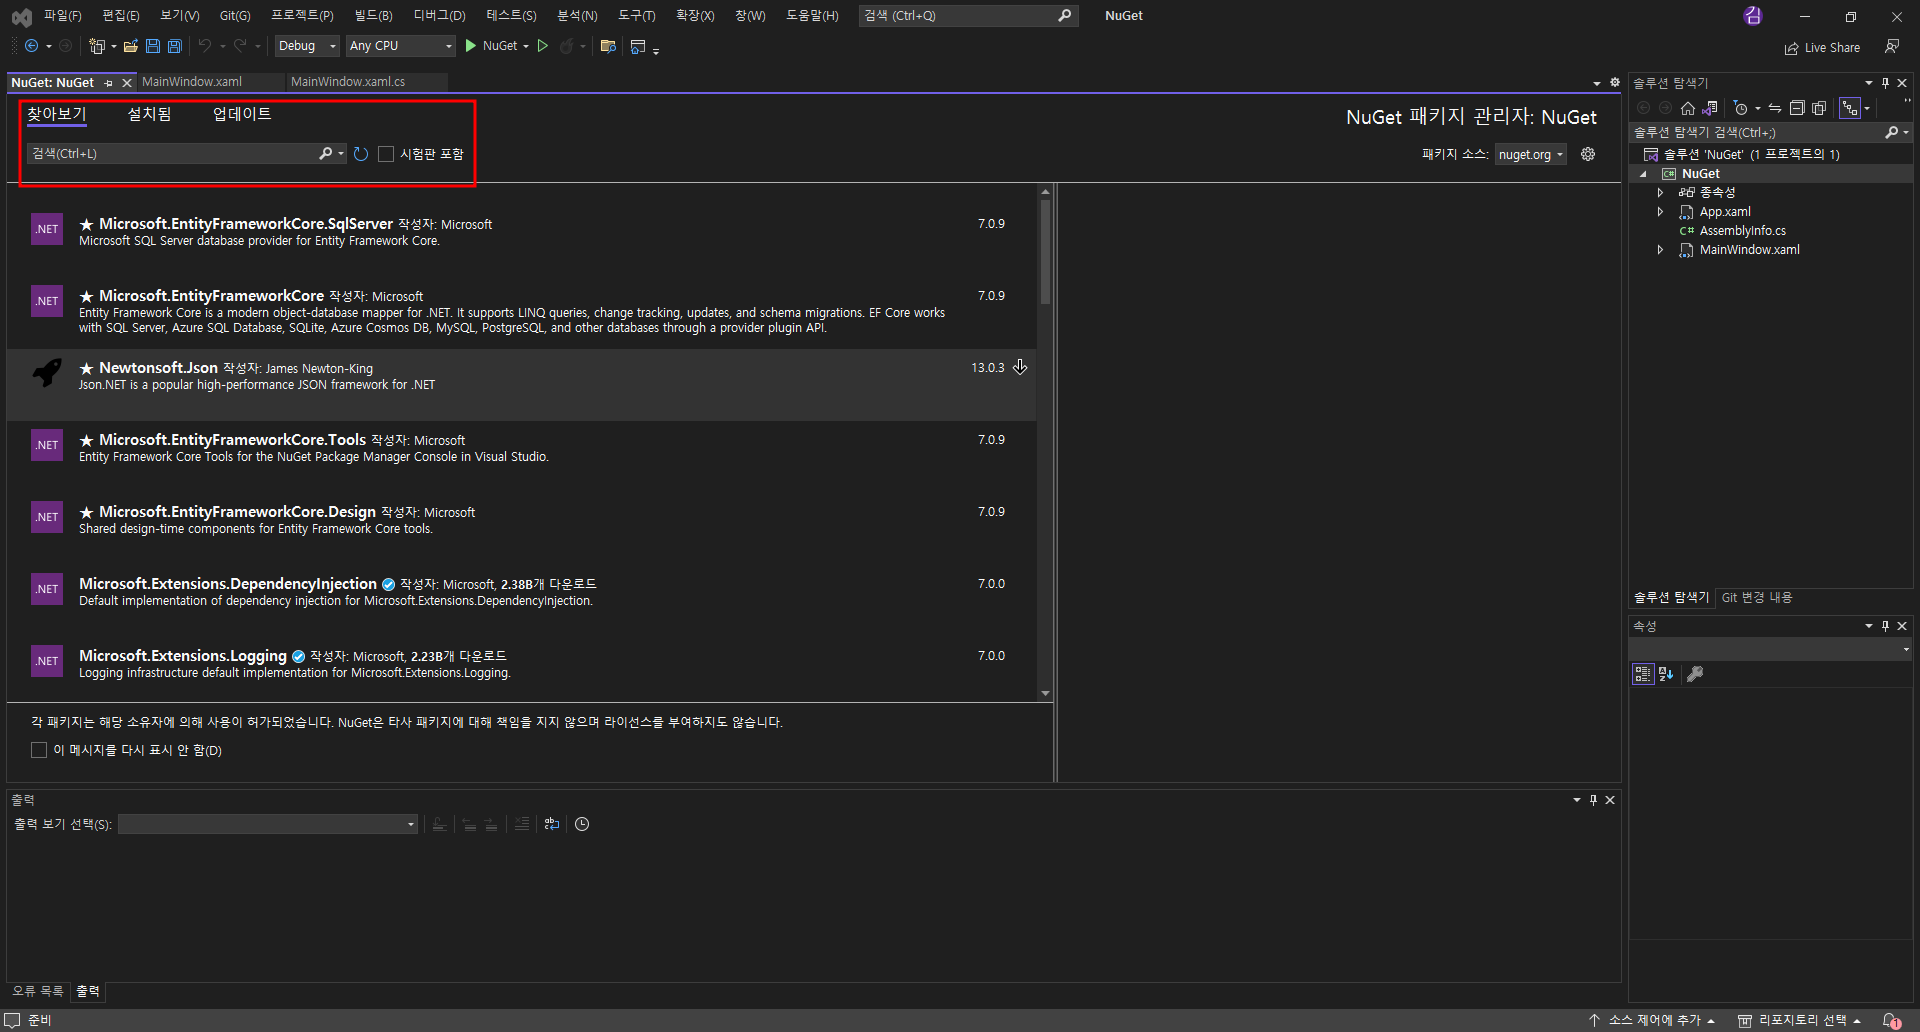Select Microsoft.Extensions.Logging package

pyautogui.click(x=521, y=664)
